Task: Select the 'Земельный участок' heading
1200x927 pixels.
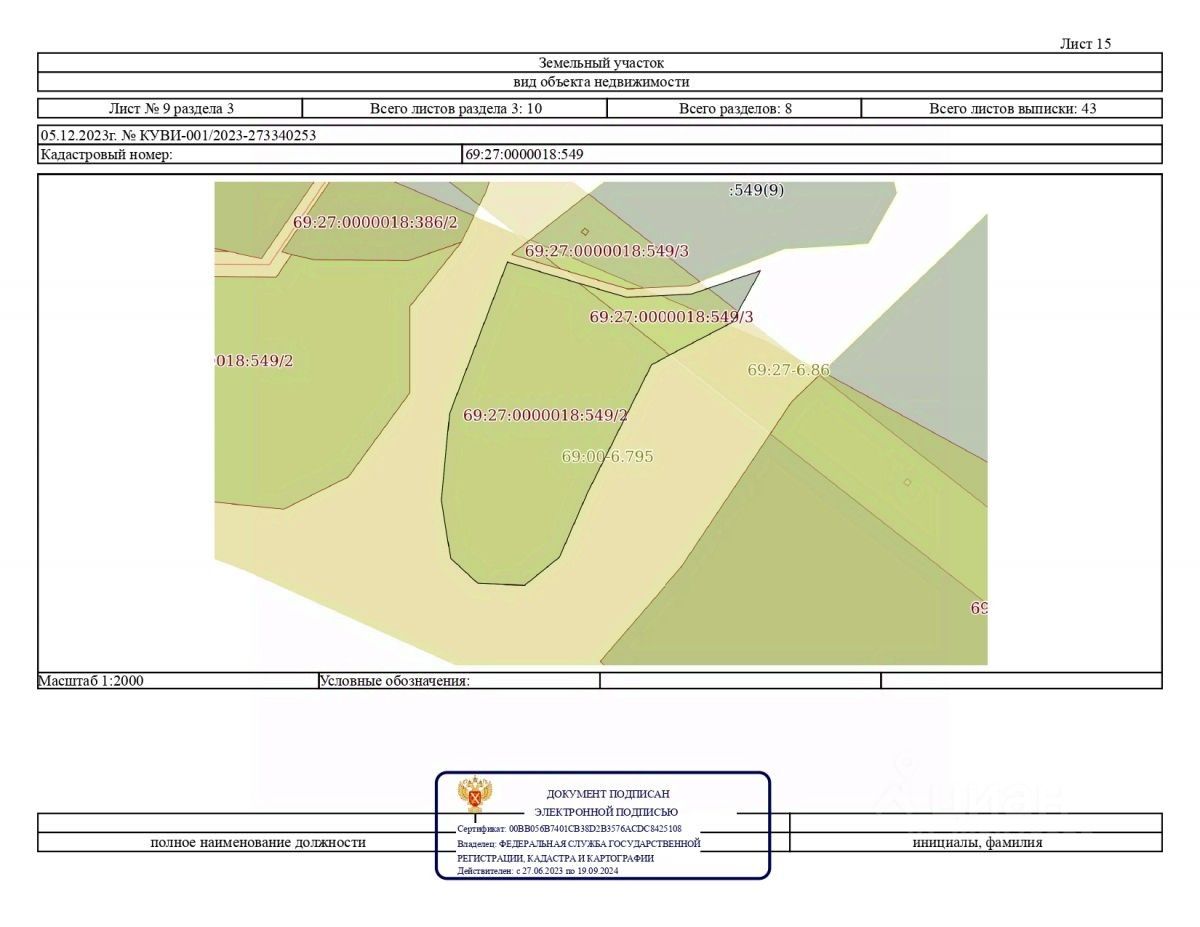Action: pyautogui.click(x=601, y=63)
